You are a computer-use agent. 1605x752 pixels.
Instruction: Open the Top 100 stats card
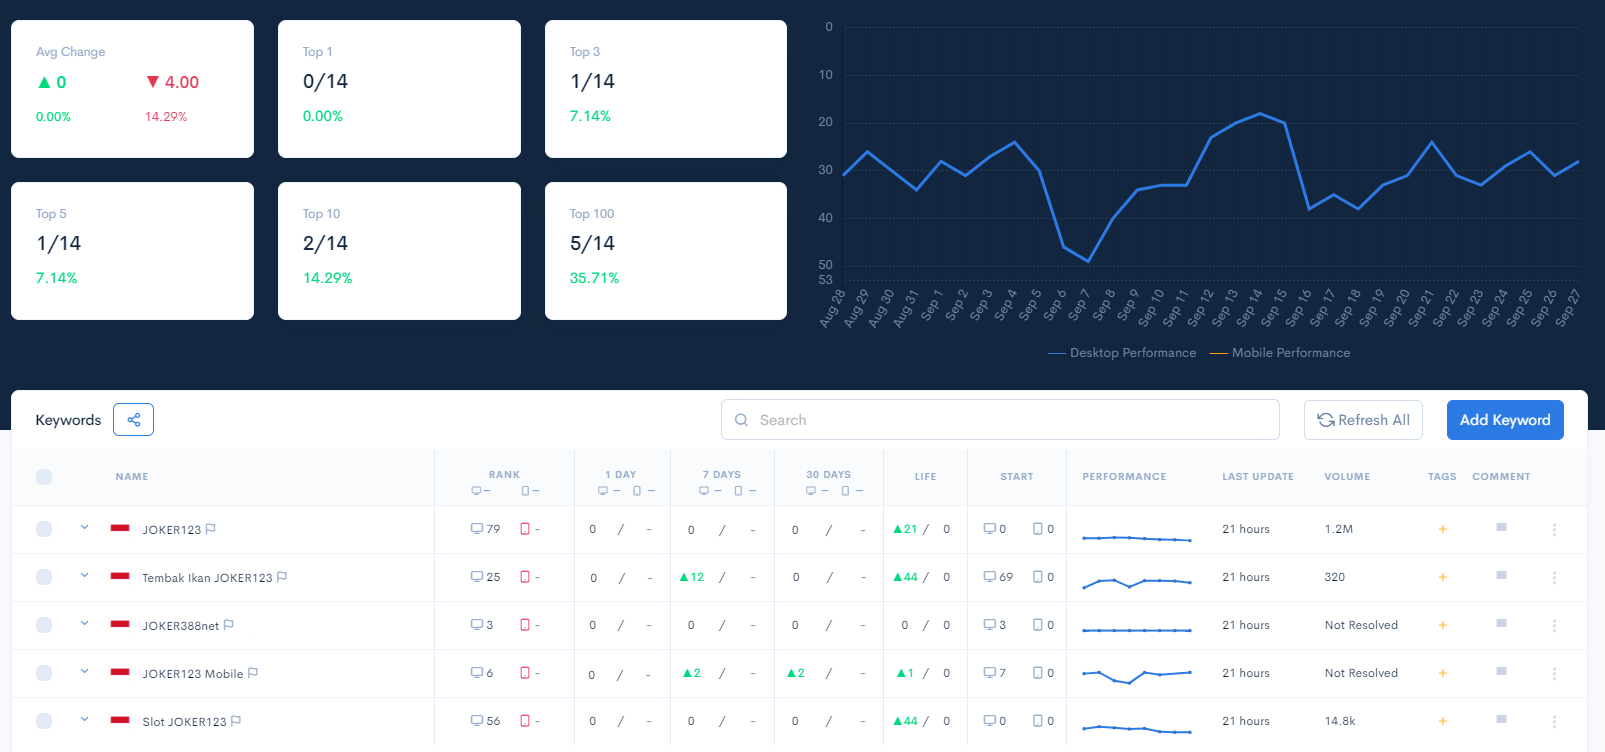click(666, 251)
